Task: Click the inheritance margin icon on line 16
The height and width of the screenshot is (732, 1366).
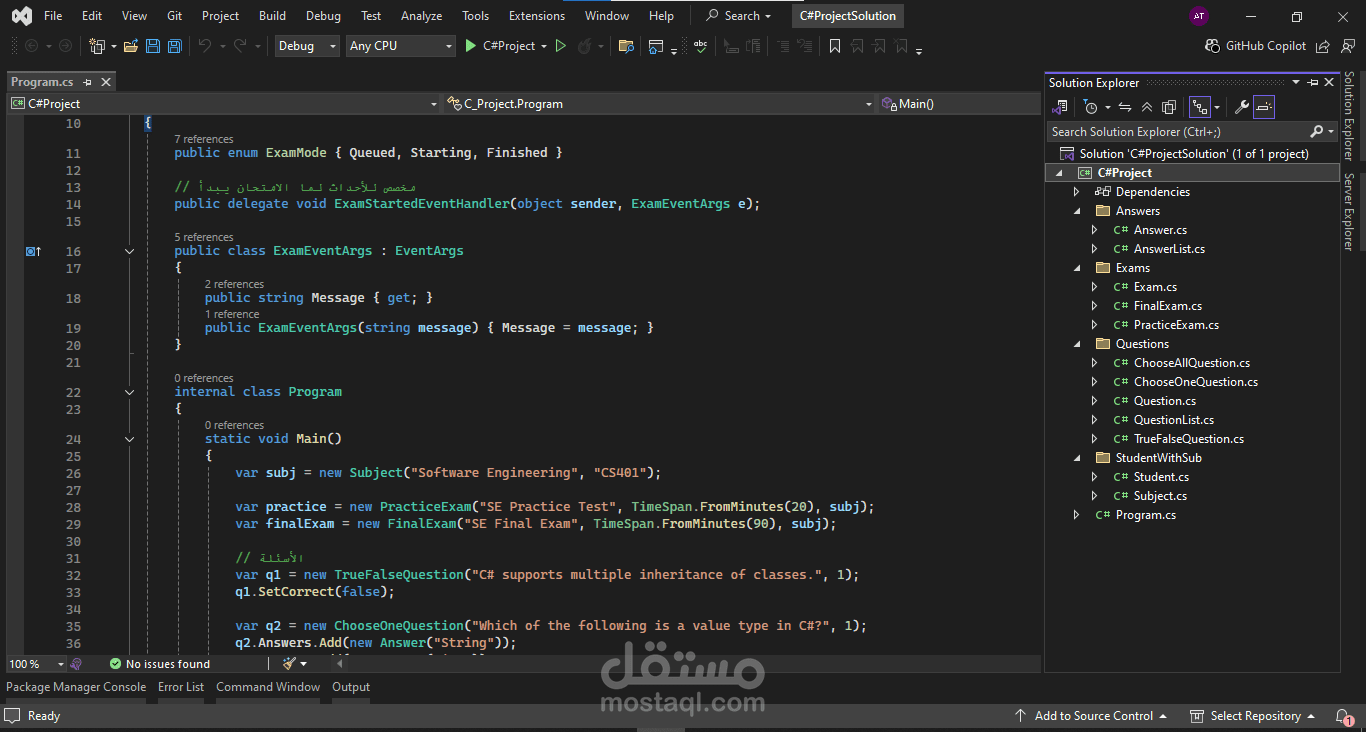Action: (33, 251)
